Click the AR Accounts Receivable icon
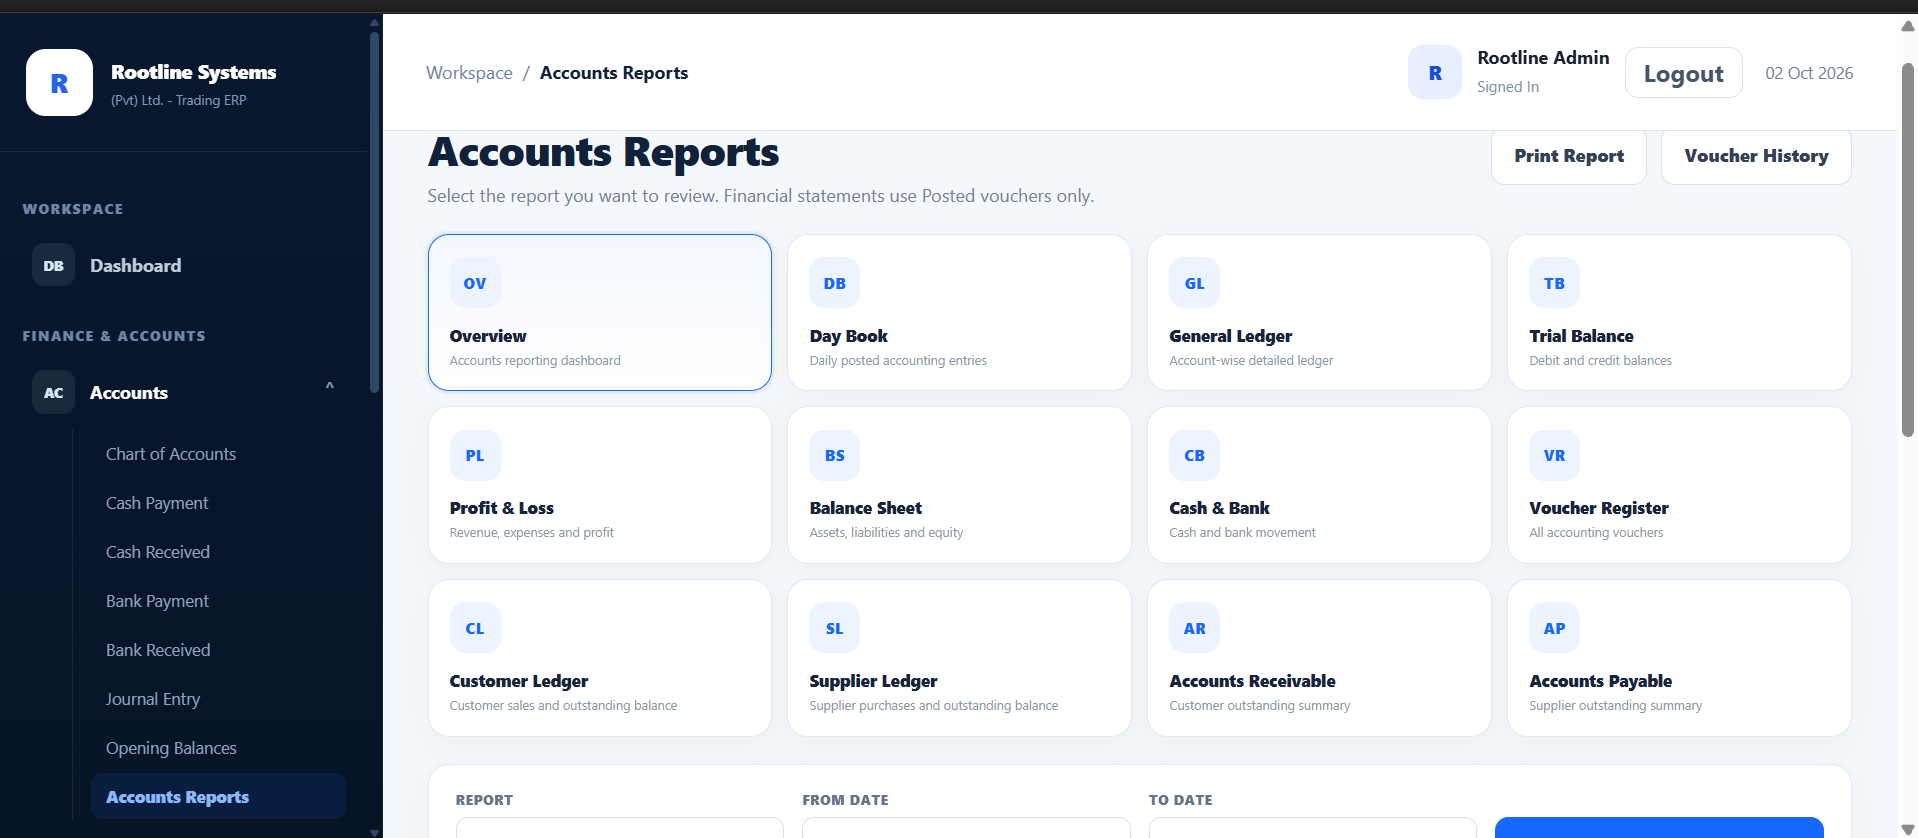1918x838 pixels. (1195, 628)
